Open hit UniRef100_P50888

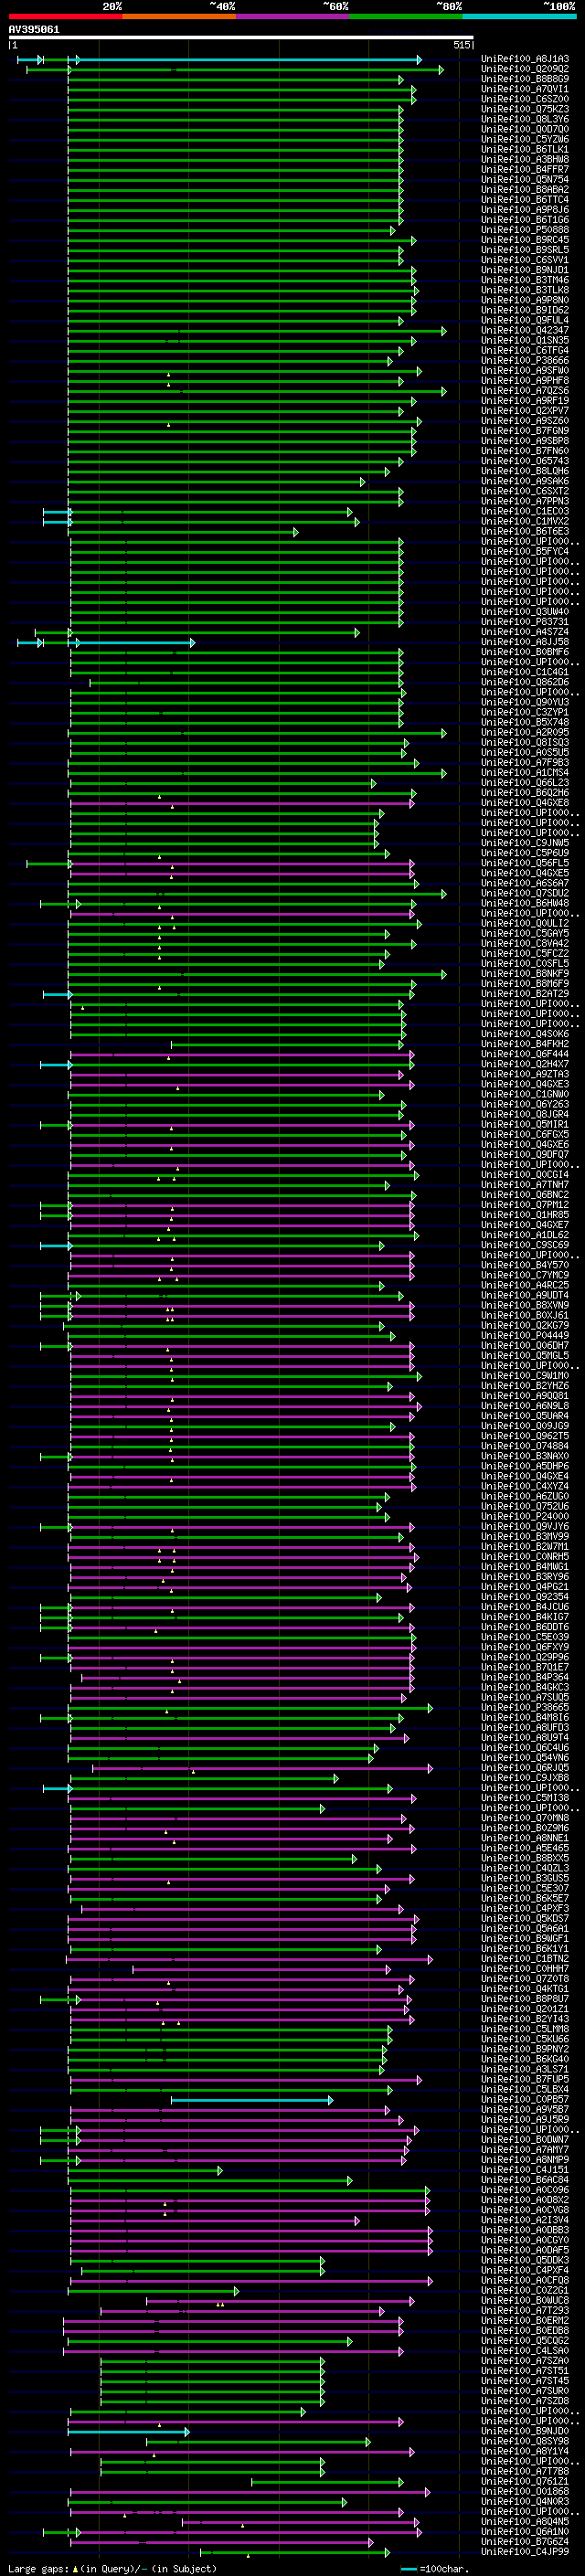525,231
